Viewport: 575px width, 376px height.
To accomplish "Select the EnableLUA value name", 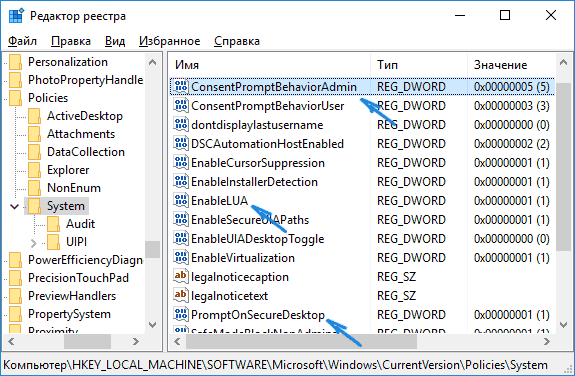I will [220, 201].
